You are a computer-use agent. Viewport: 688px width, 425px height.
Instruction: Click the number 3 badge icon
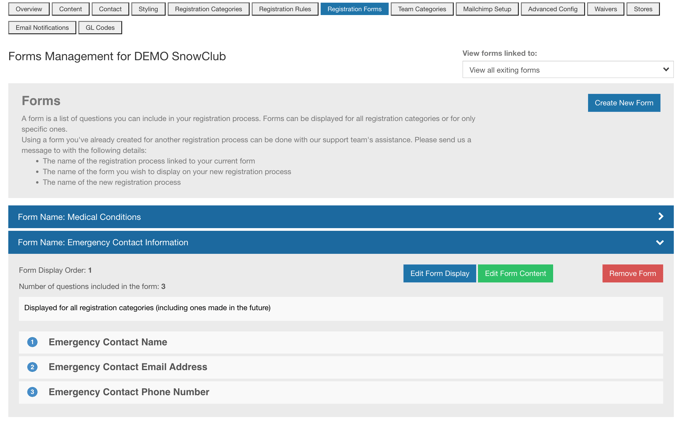[x=32, y=392]
